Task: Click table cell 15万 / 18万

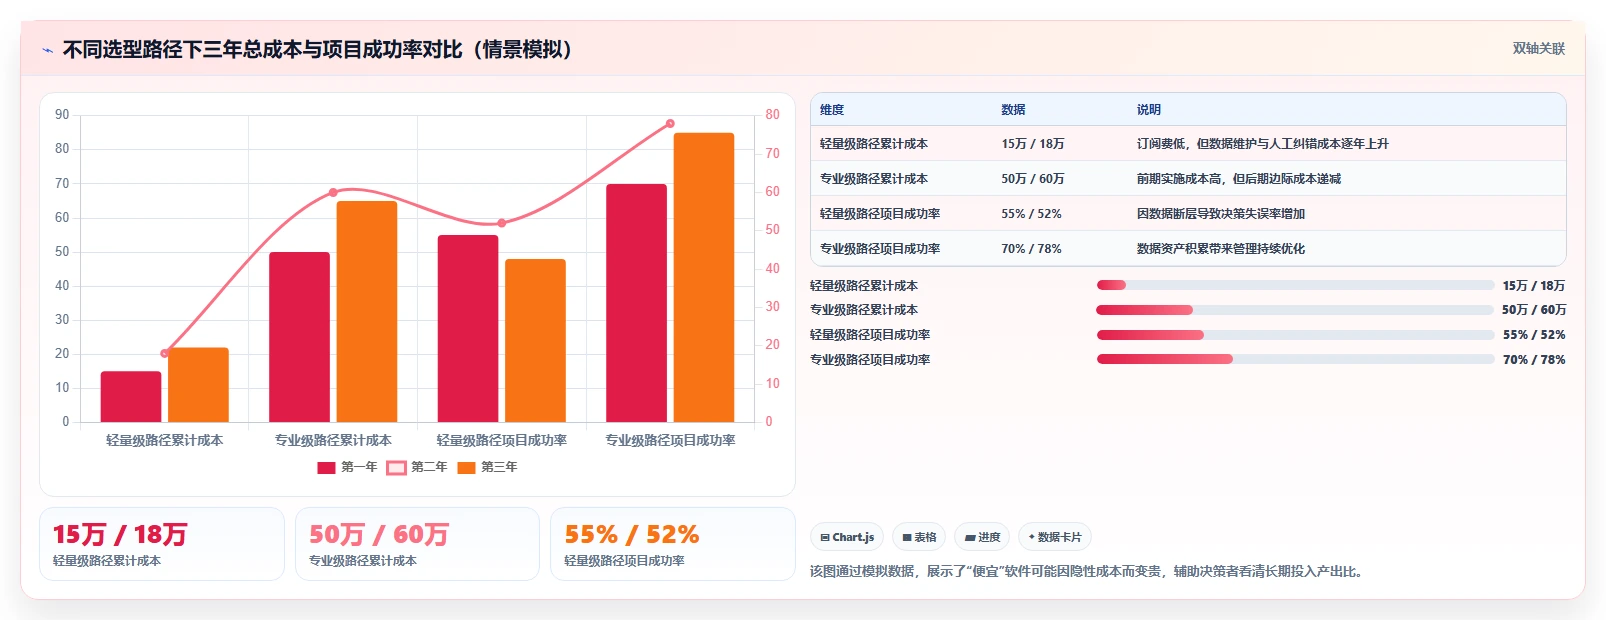Action: (x=1032, y=144)
